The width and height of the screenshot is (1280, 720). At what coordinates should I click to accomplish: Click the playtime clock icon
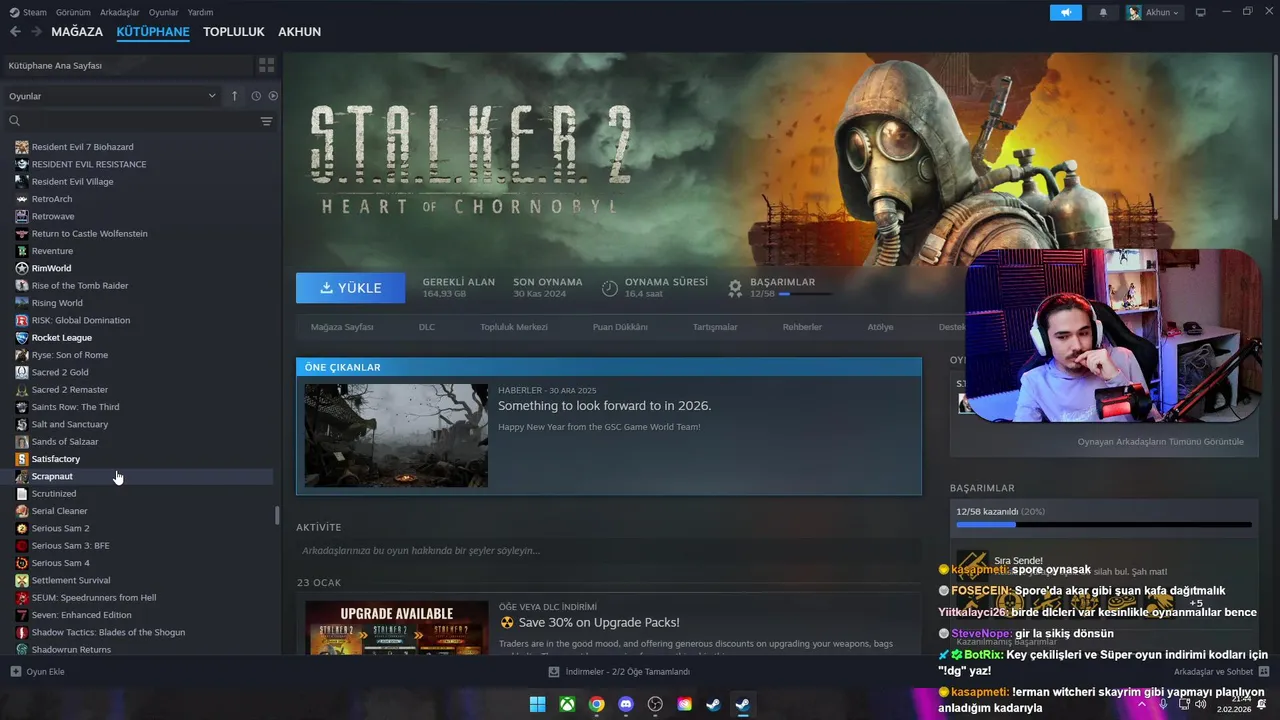pos(609,288)
